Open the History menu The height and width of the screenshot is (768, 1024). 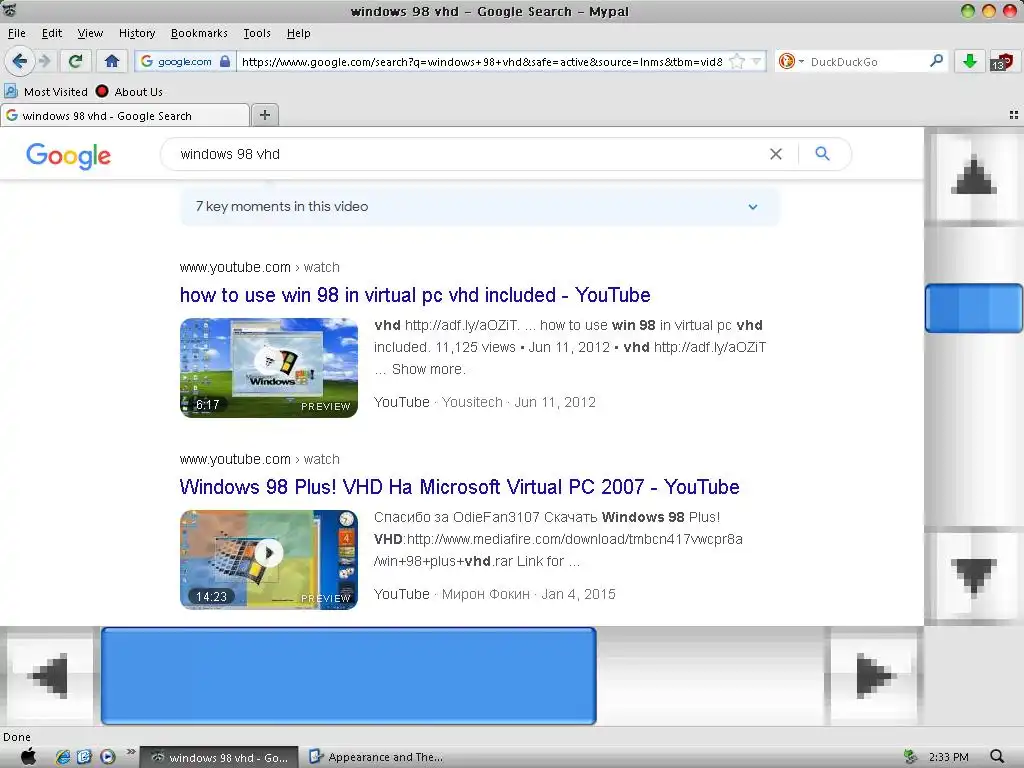(137, 33)
